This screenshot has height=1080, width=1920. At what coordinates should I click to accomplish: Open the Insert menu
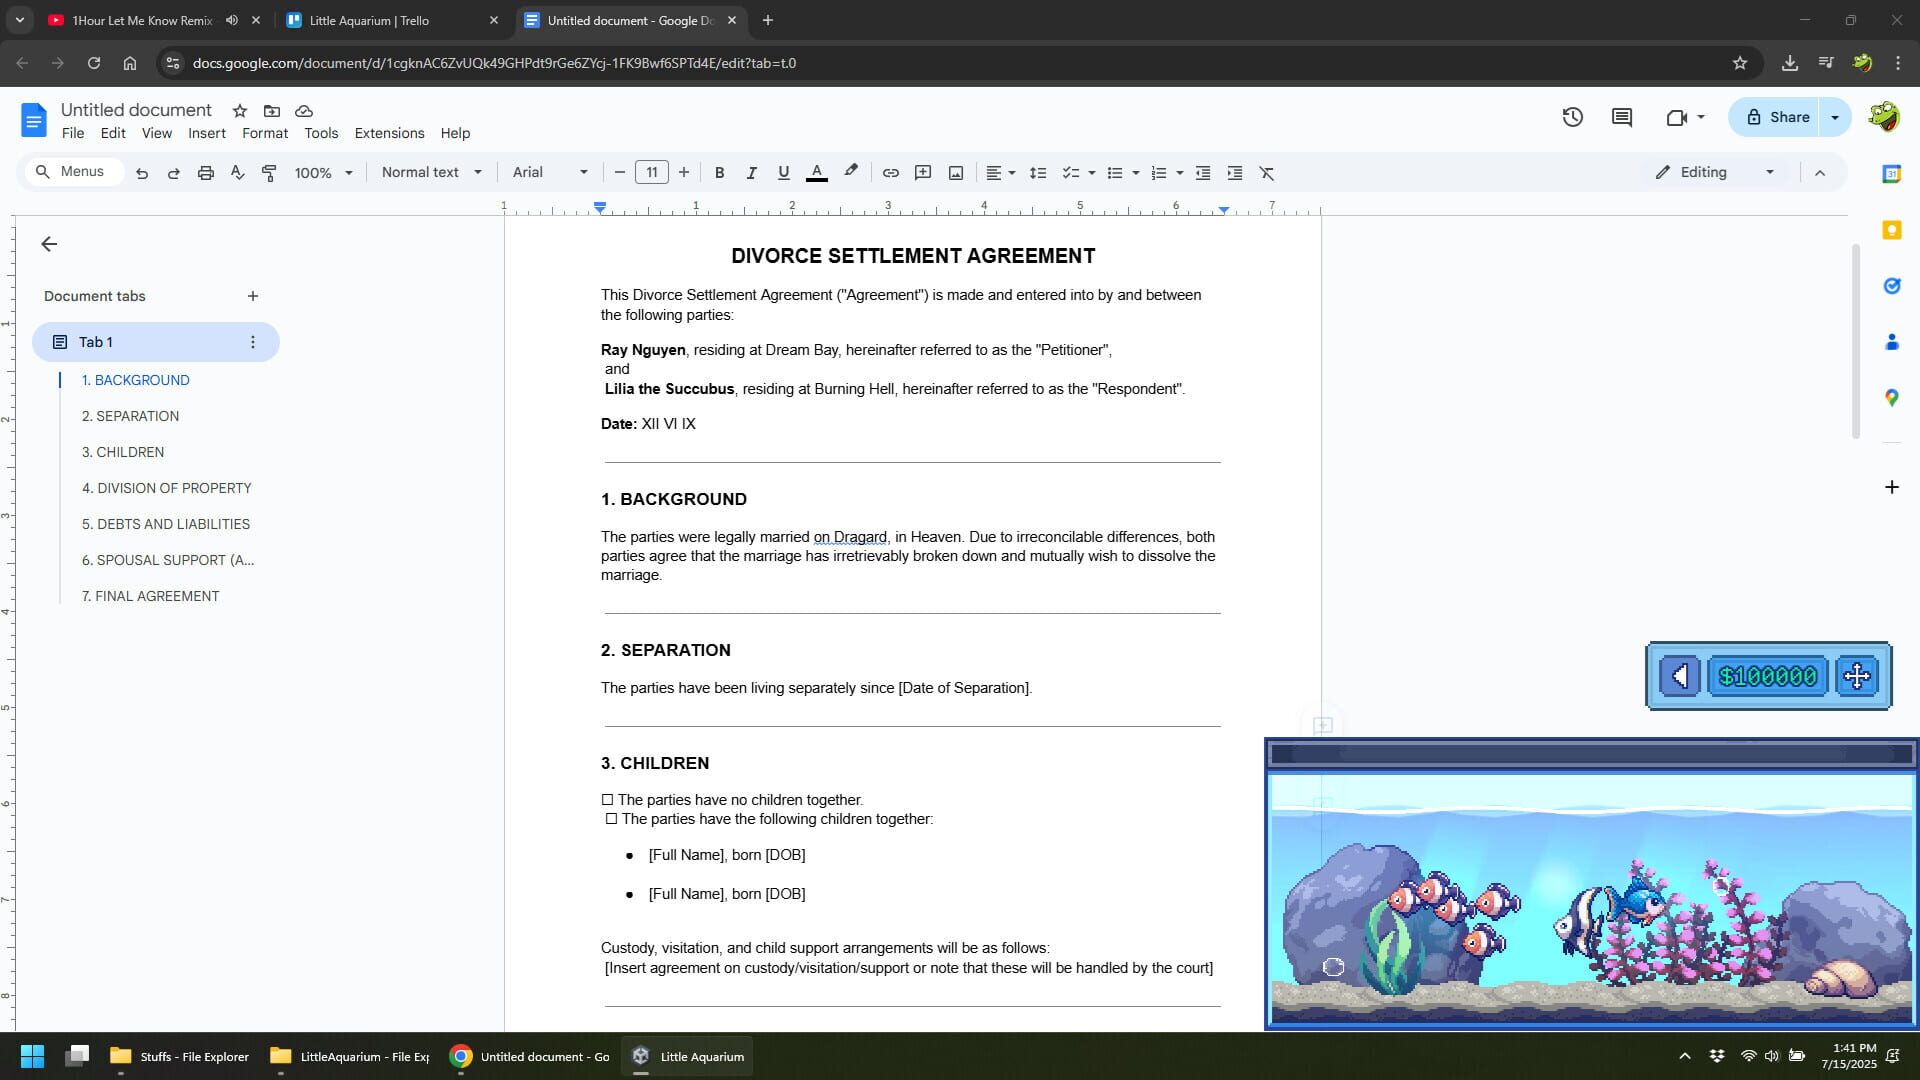pos(207,133)
